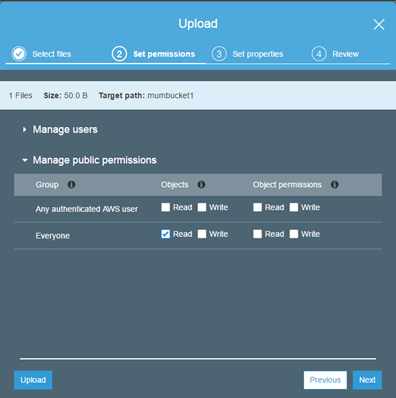The height and width of the screenshot is (398, 396).
Task: Proceed with the Next button
Action: [x=367, y=380]
